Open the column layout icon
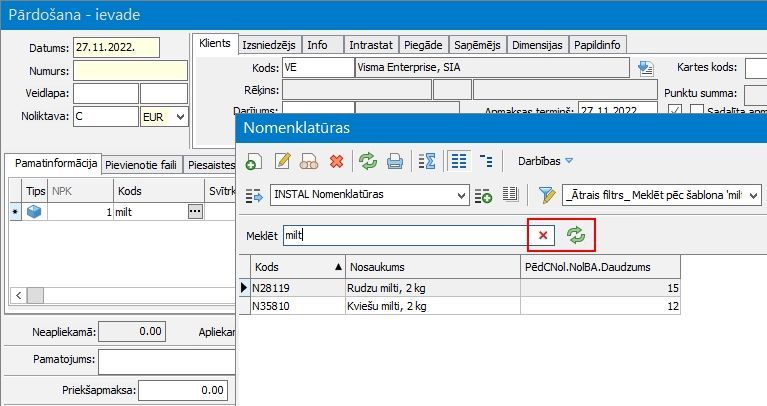767x406 pixels. [x=510, y=195]
